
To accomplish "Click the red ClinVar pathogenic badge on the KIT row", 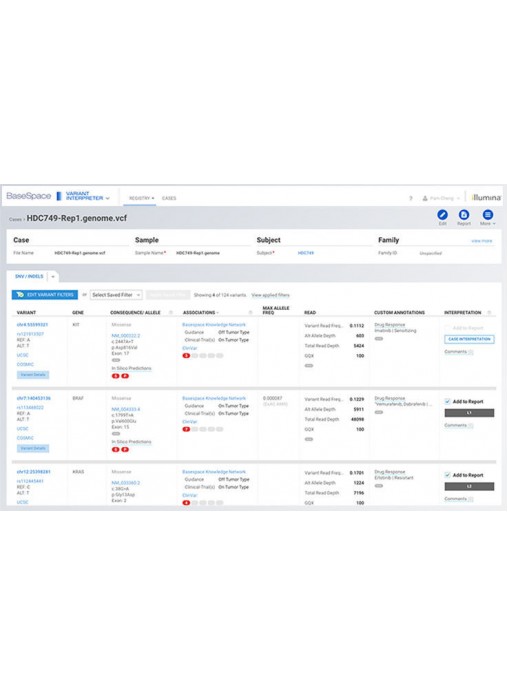I will pos(186,356).
